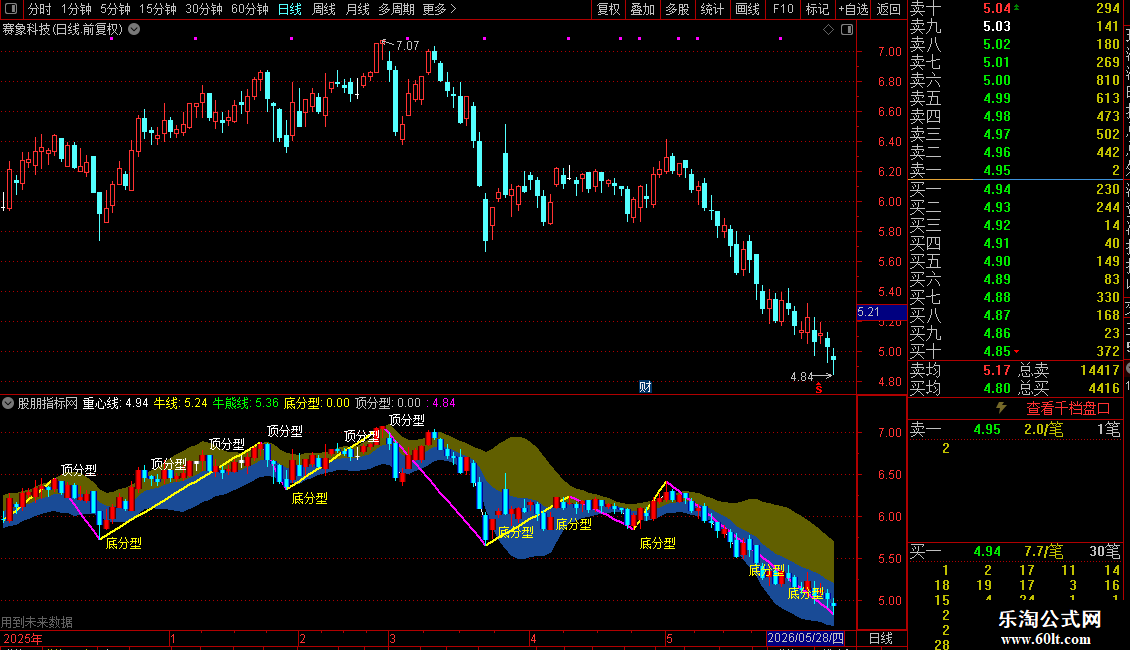
Task: Select the 买五 price 4.90
Action: 997,262
